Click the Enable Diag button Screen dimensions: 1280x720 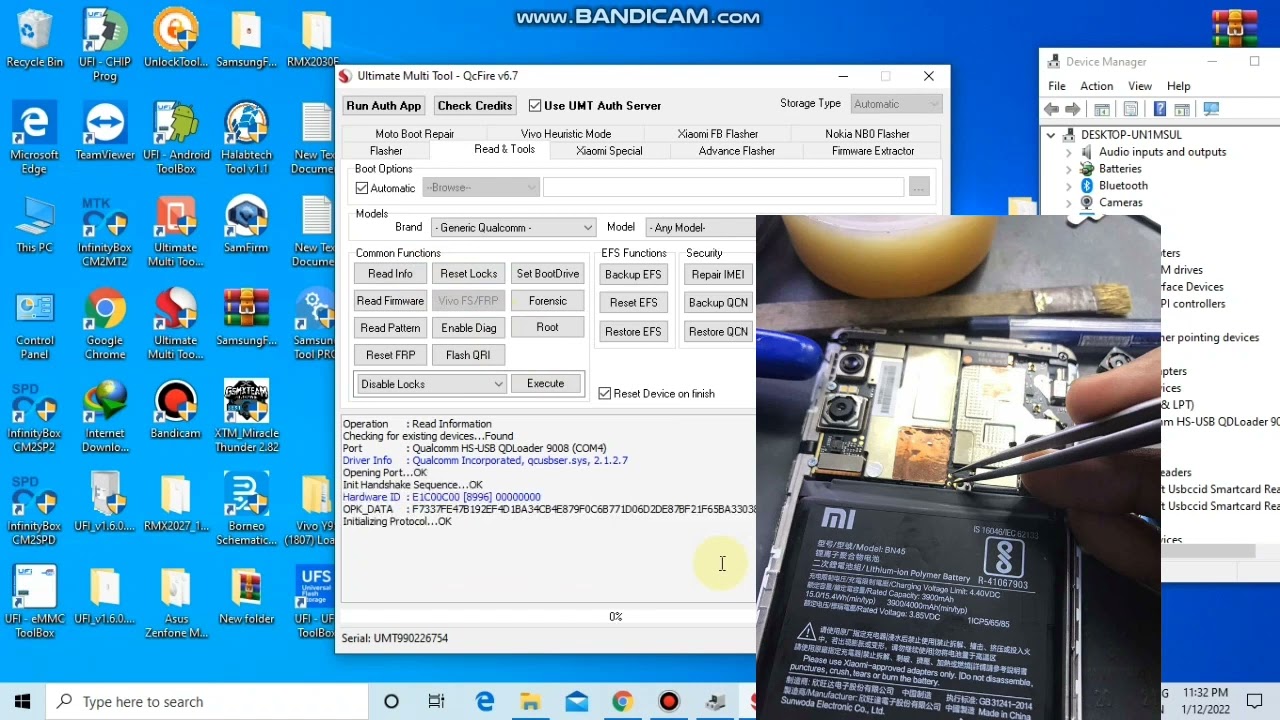[x=468, y=328]
